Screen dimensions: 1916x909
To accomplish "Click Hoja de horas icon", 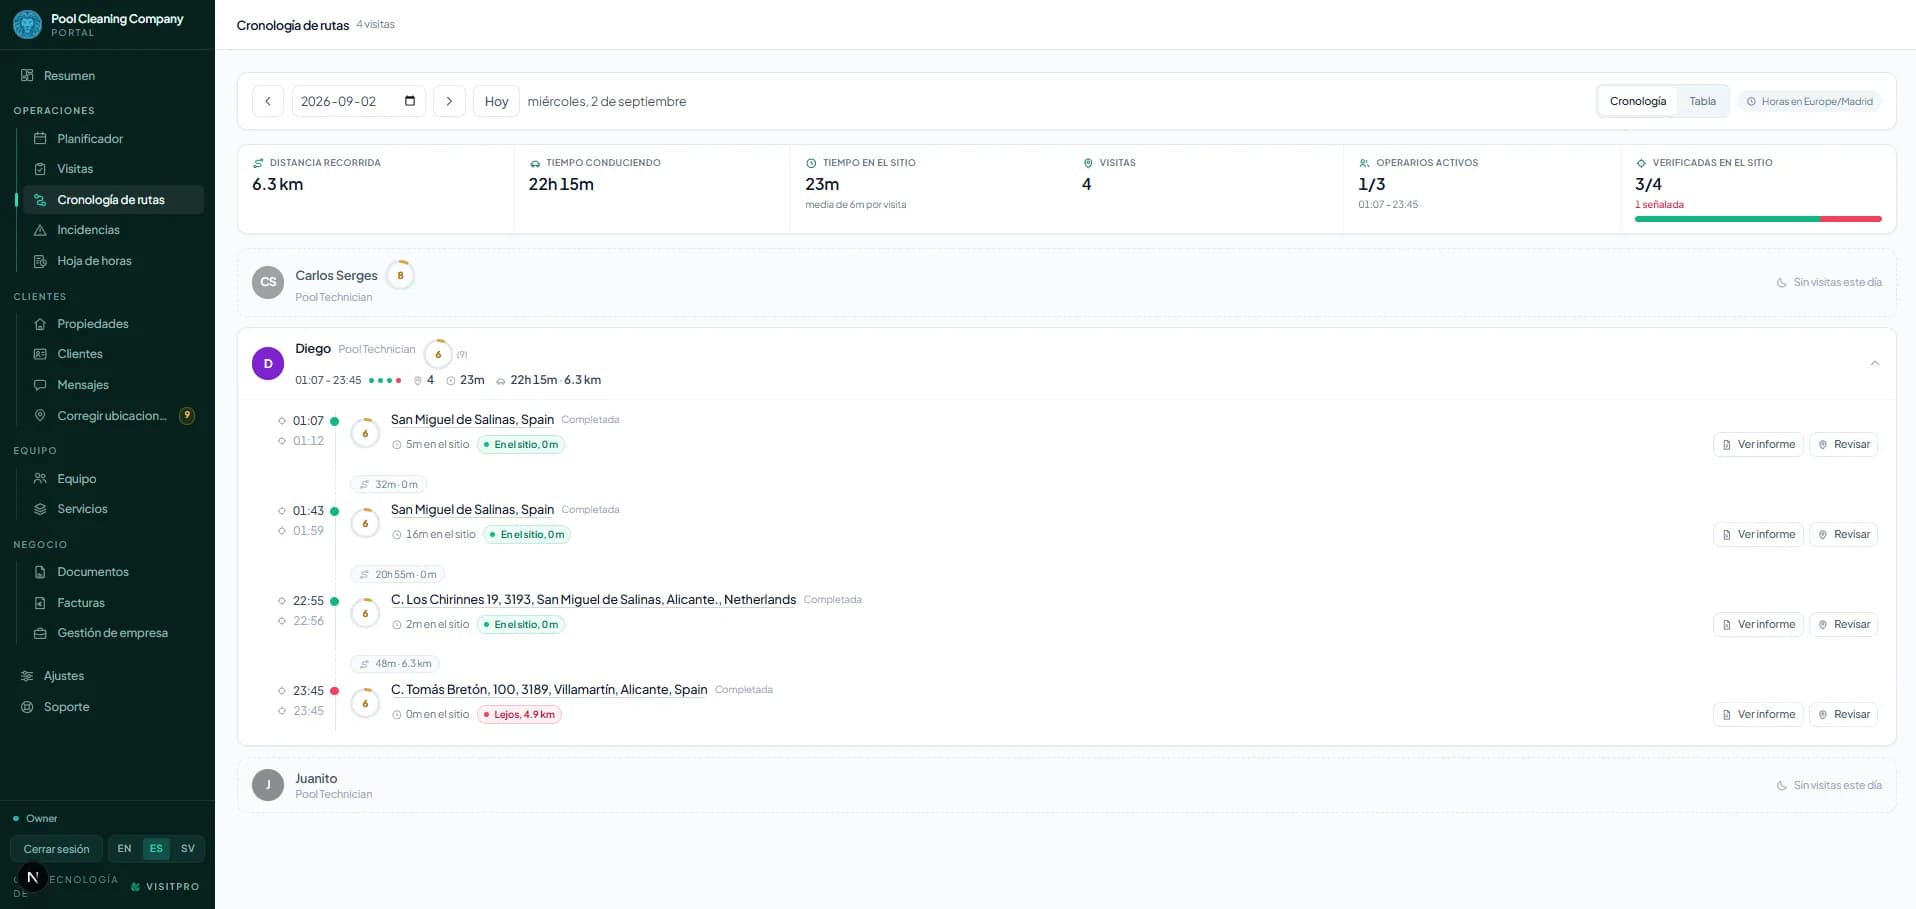I will click(x=40, y=261).
